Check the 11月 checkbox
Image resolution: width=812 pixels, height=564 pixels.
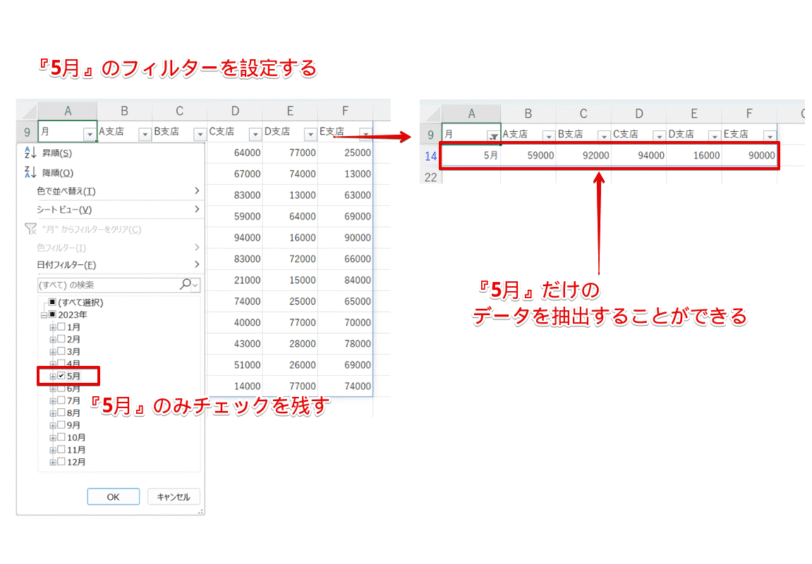61,450
